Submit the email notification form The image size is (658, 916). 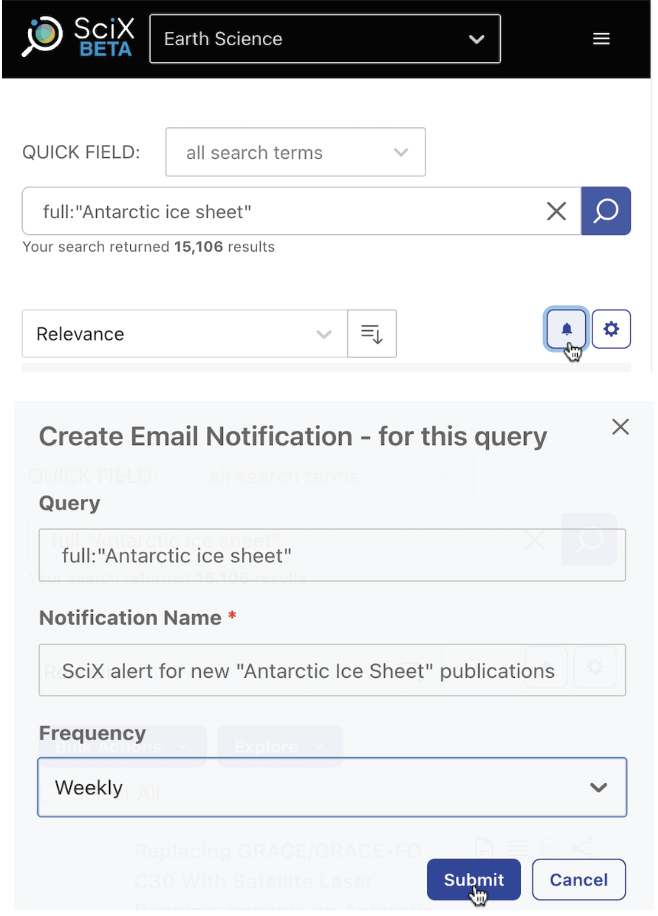pyautogui.click(x=474, y=880)
